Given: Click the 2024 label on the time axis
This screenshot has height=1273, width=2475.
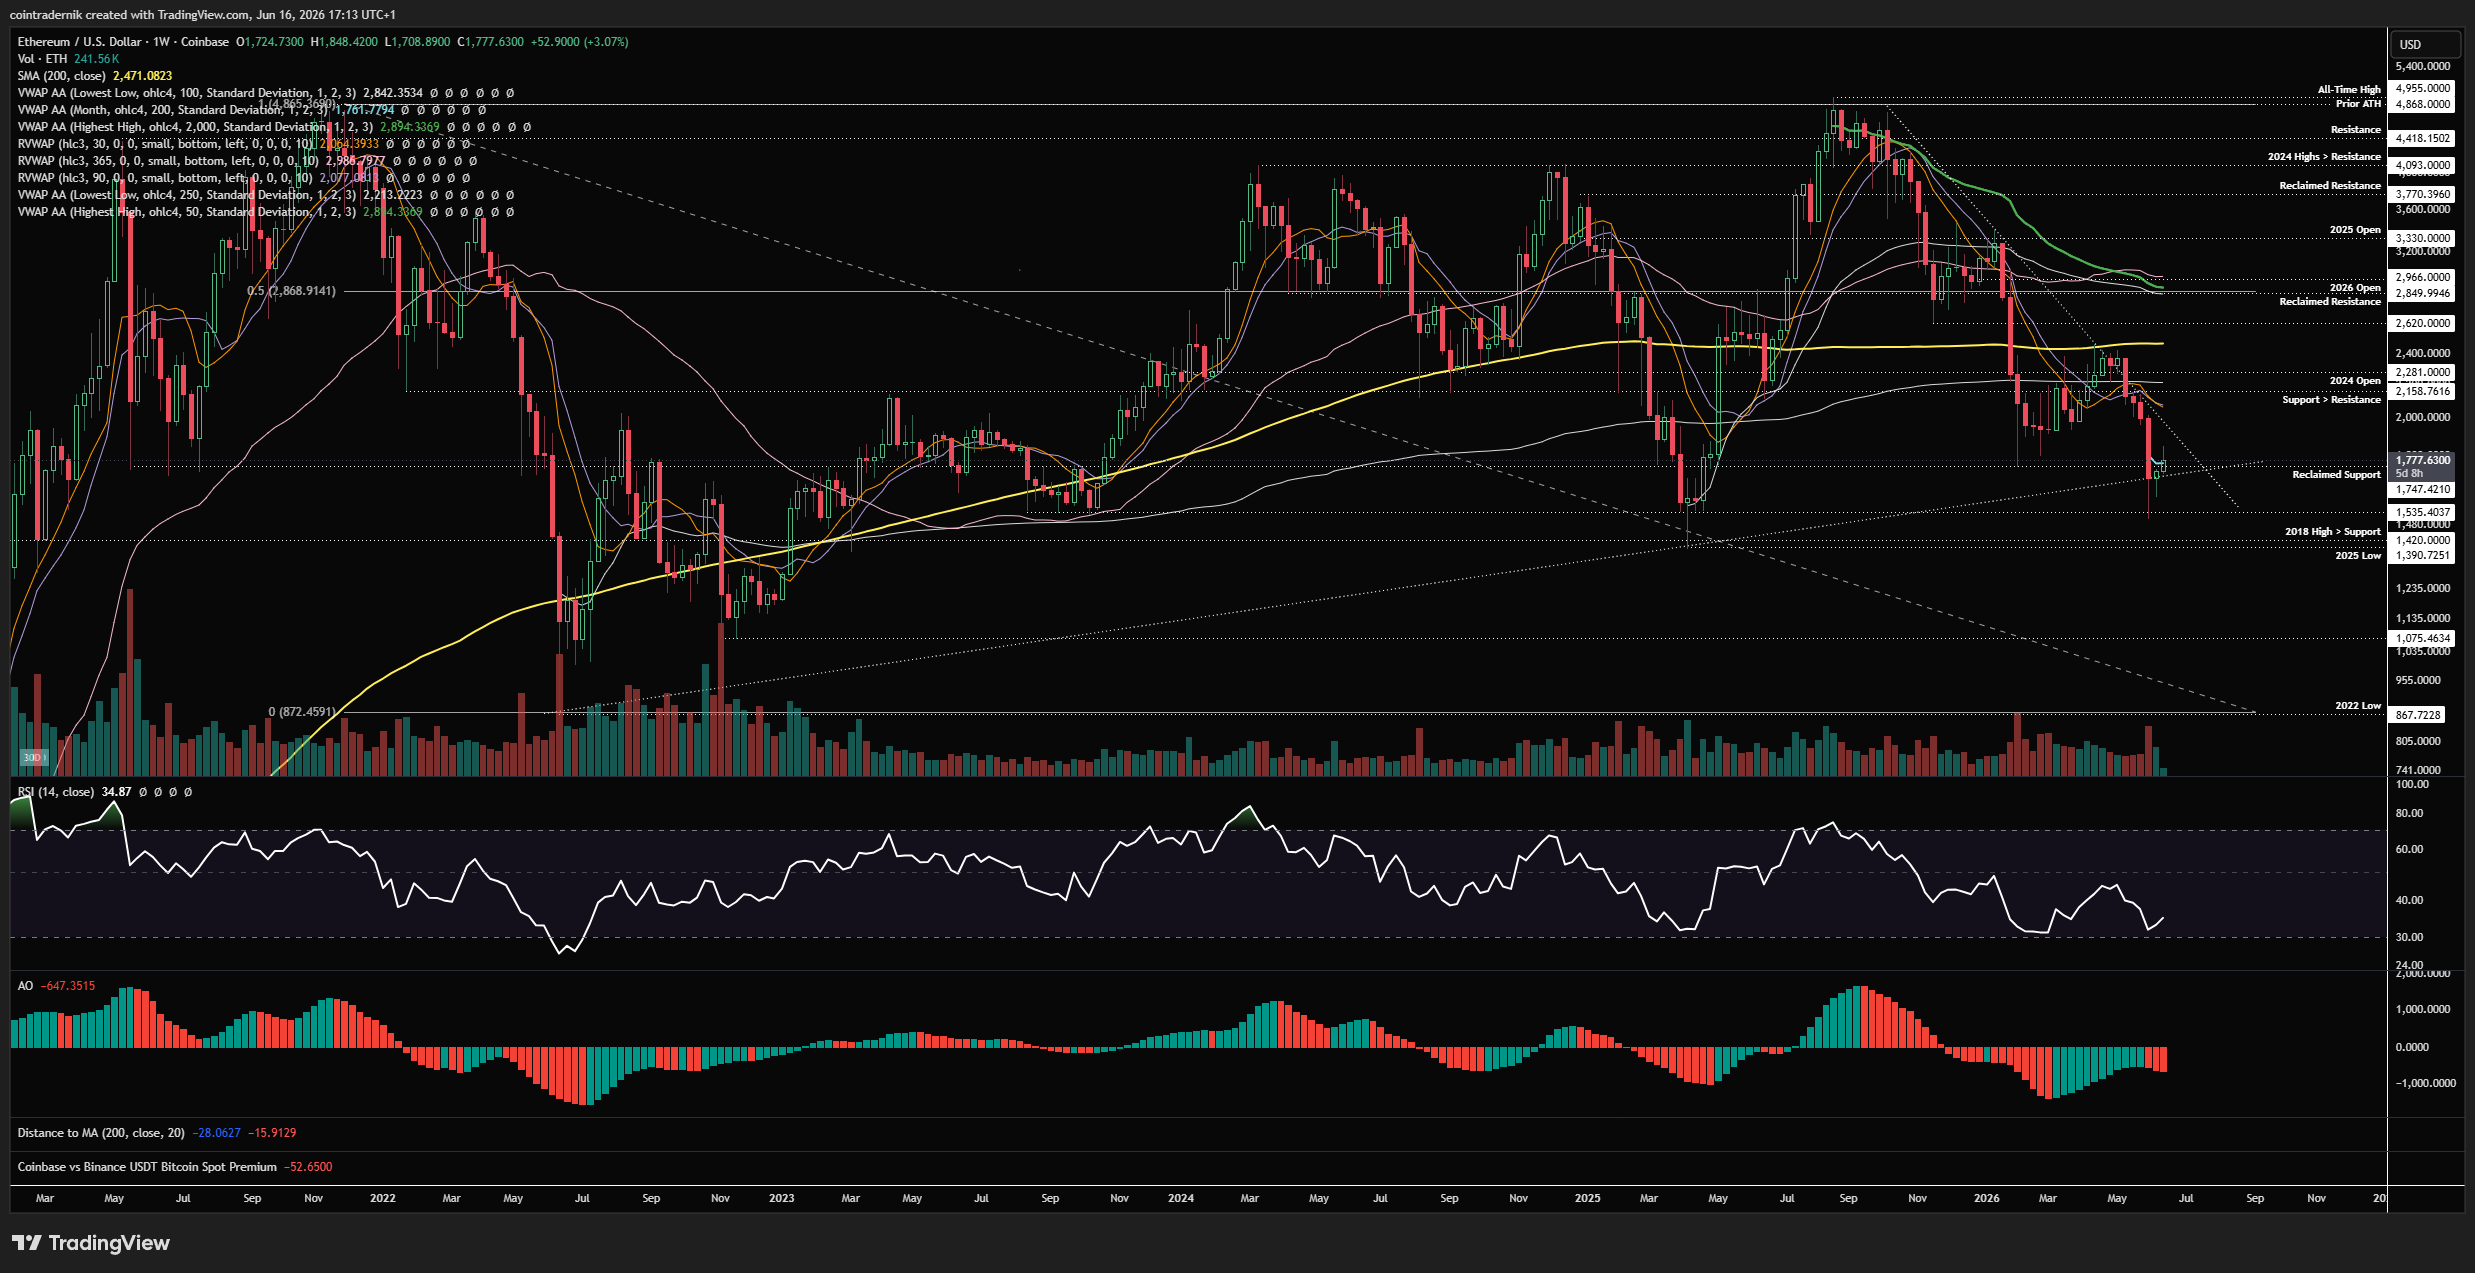Looking at the screenshot, I should [x=1181, y=1198].
